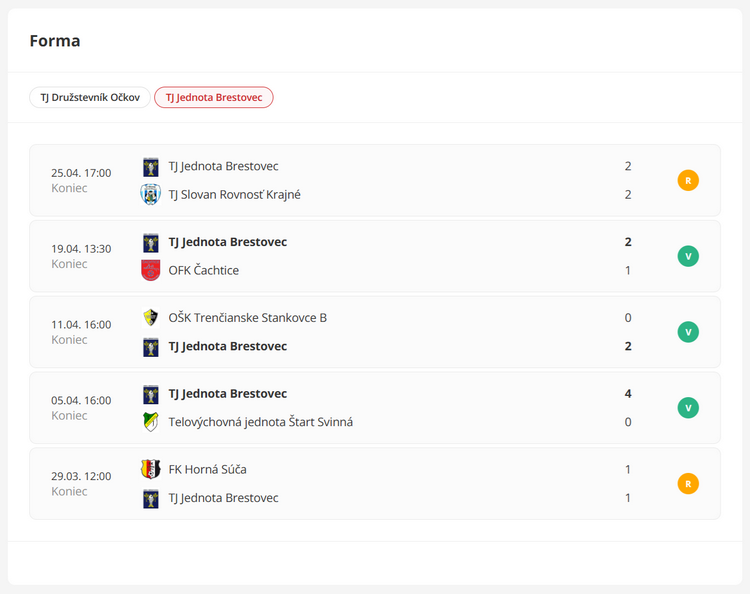
Task: Open FK Horná Súča team name
Action: coord(207,469)
